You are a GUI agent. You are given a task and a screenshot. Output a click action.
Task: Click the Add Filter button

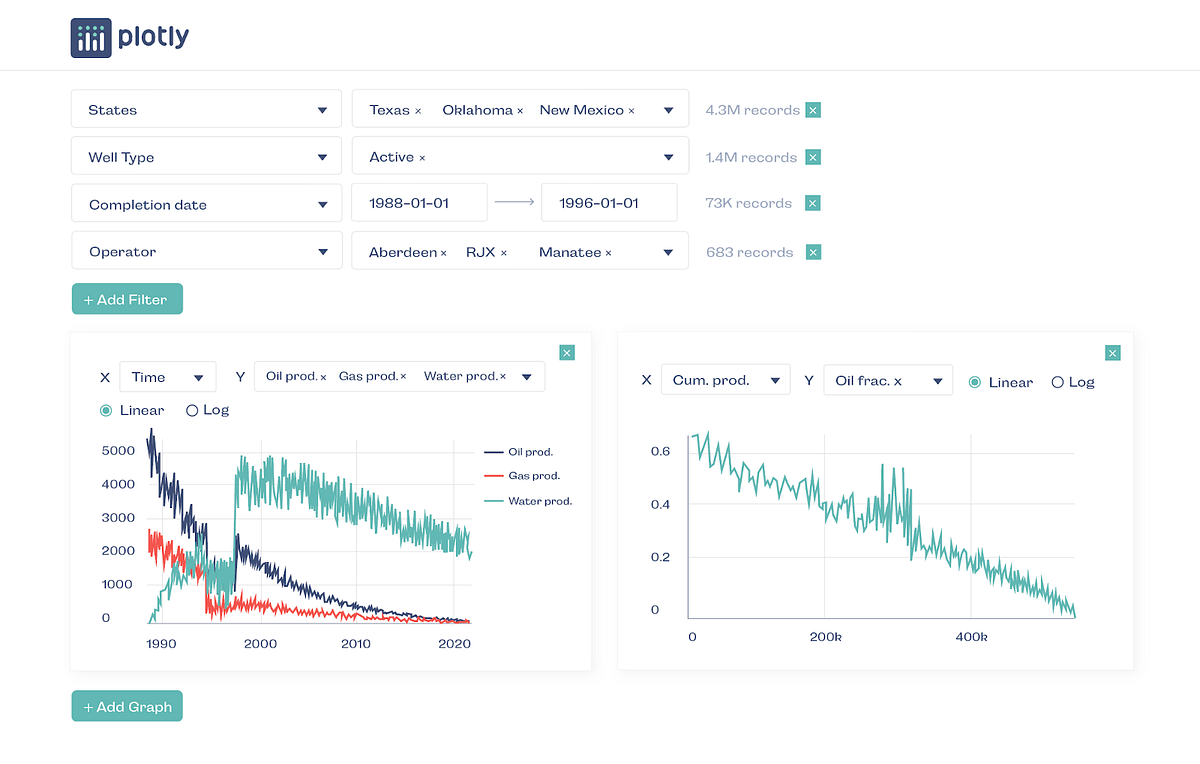tap(127, 299)
